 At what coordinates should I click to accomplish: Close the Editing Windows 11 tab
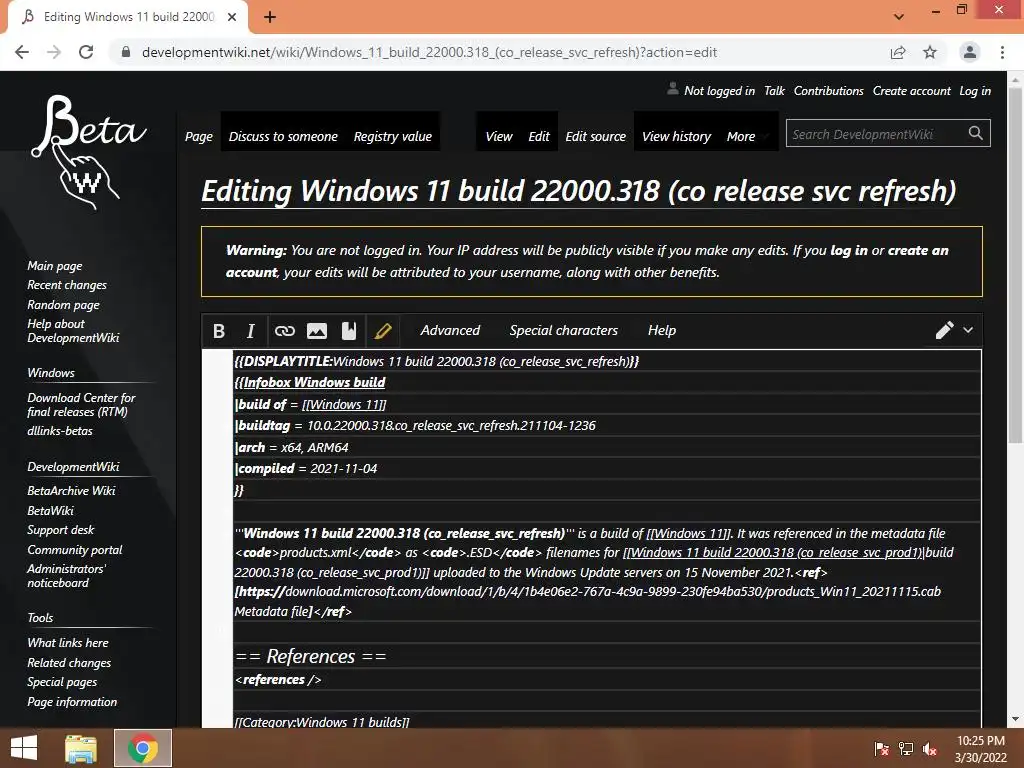pos(232,17)
